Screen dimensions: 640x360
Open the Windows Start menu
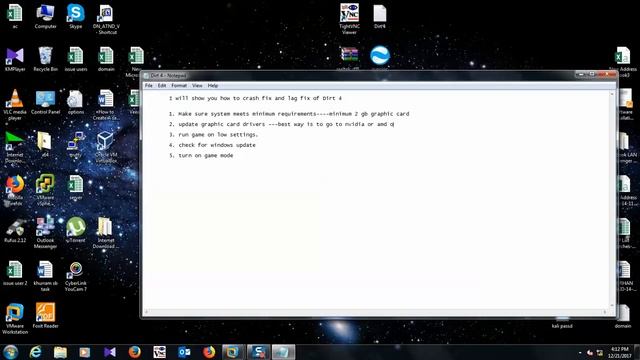click(x=11, y=351)
